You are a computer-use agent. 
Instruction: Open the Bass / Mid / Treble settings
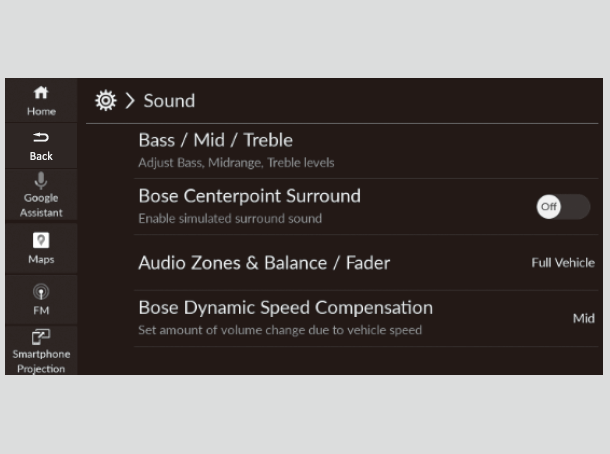tap(215, 141)
